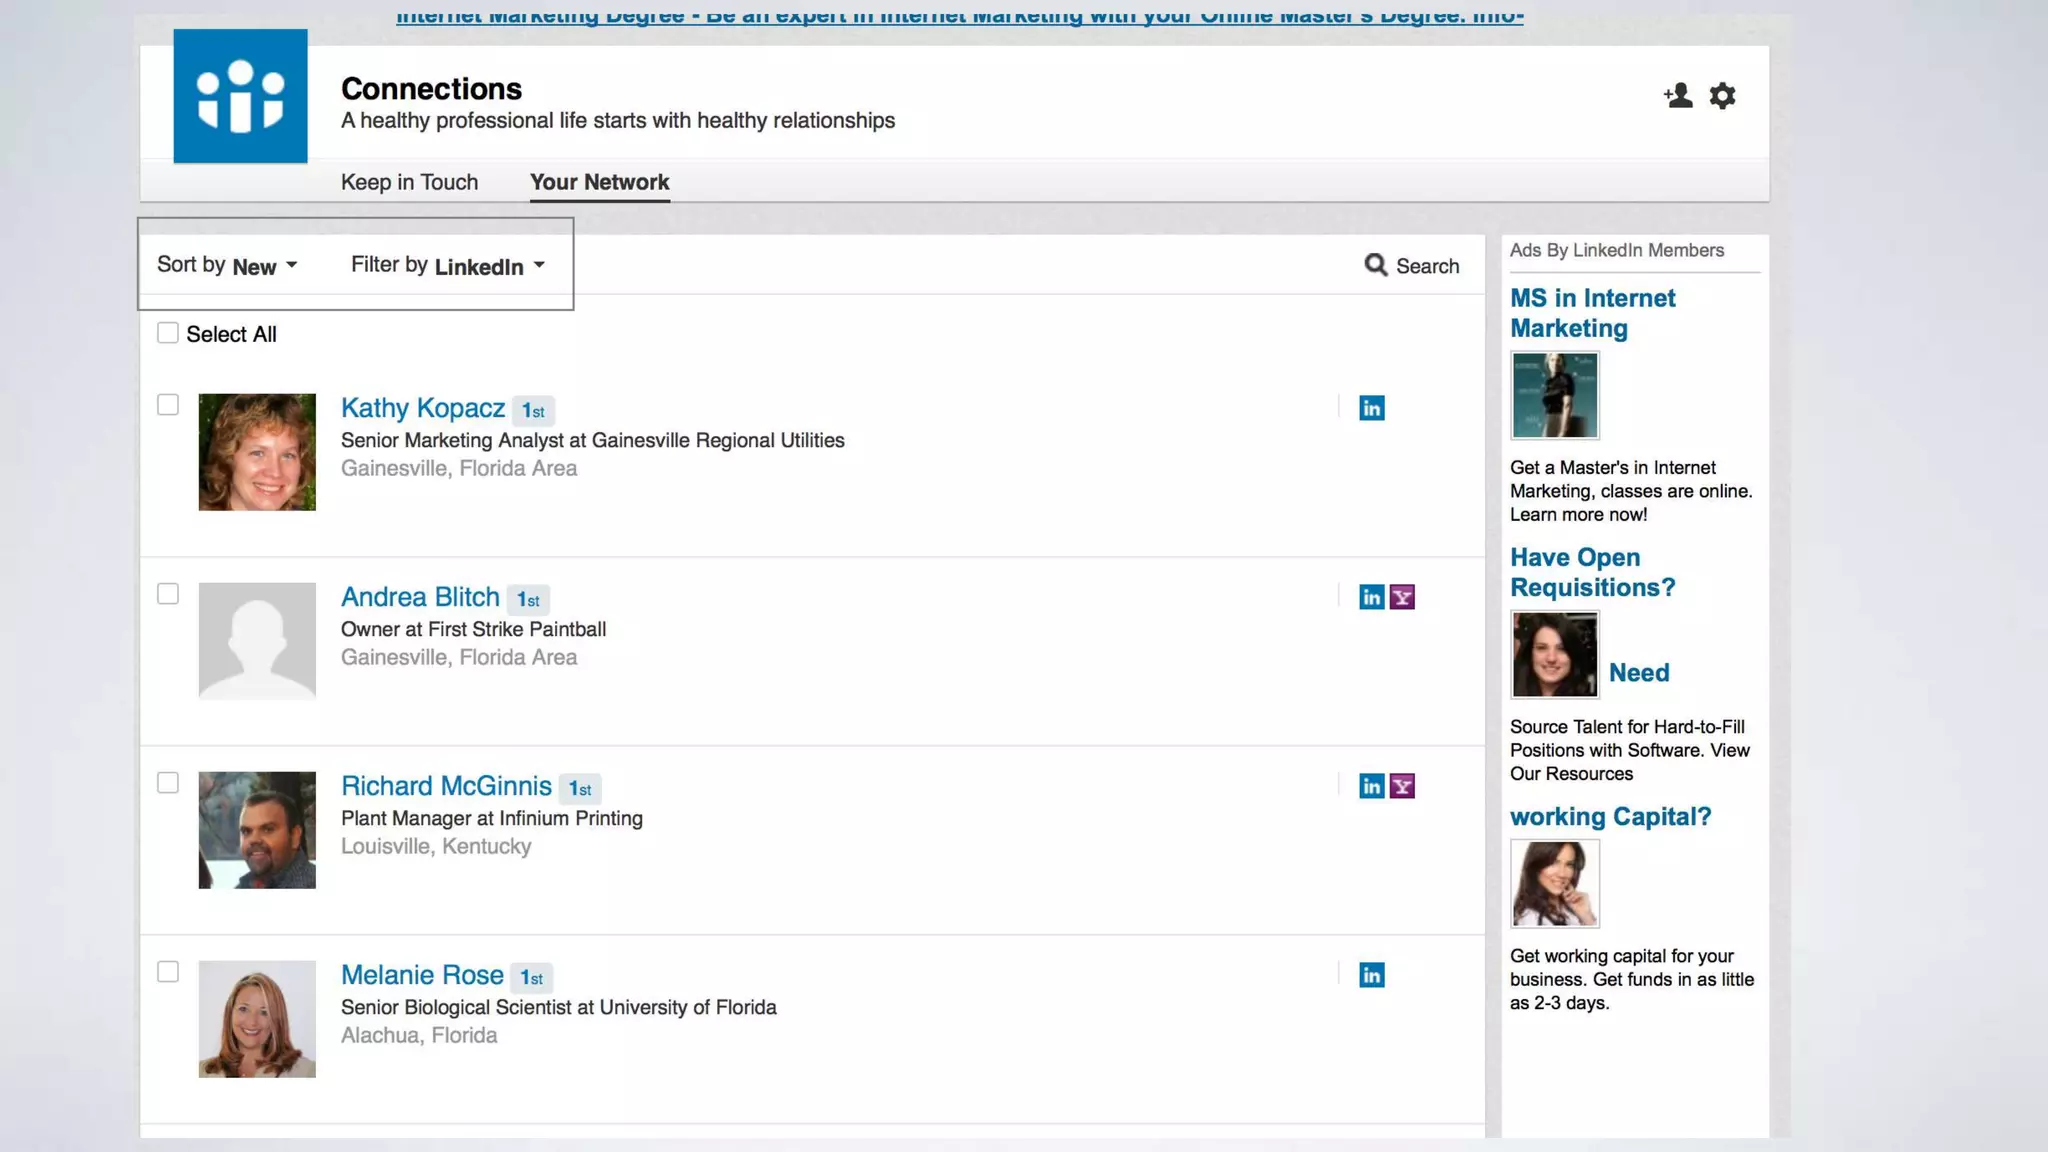
Task: Click Andrea Blitch's Yahoo source icon
Action: coord(1402,597)
